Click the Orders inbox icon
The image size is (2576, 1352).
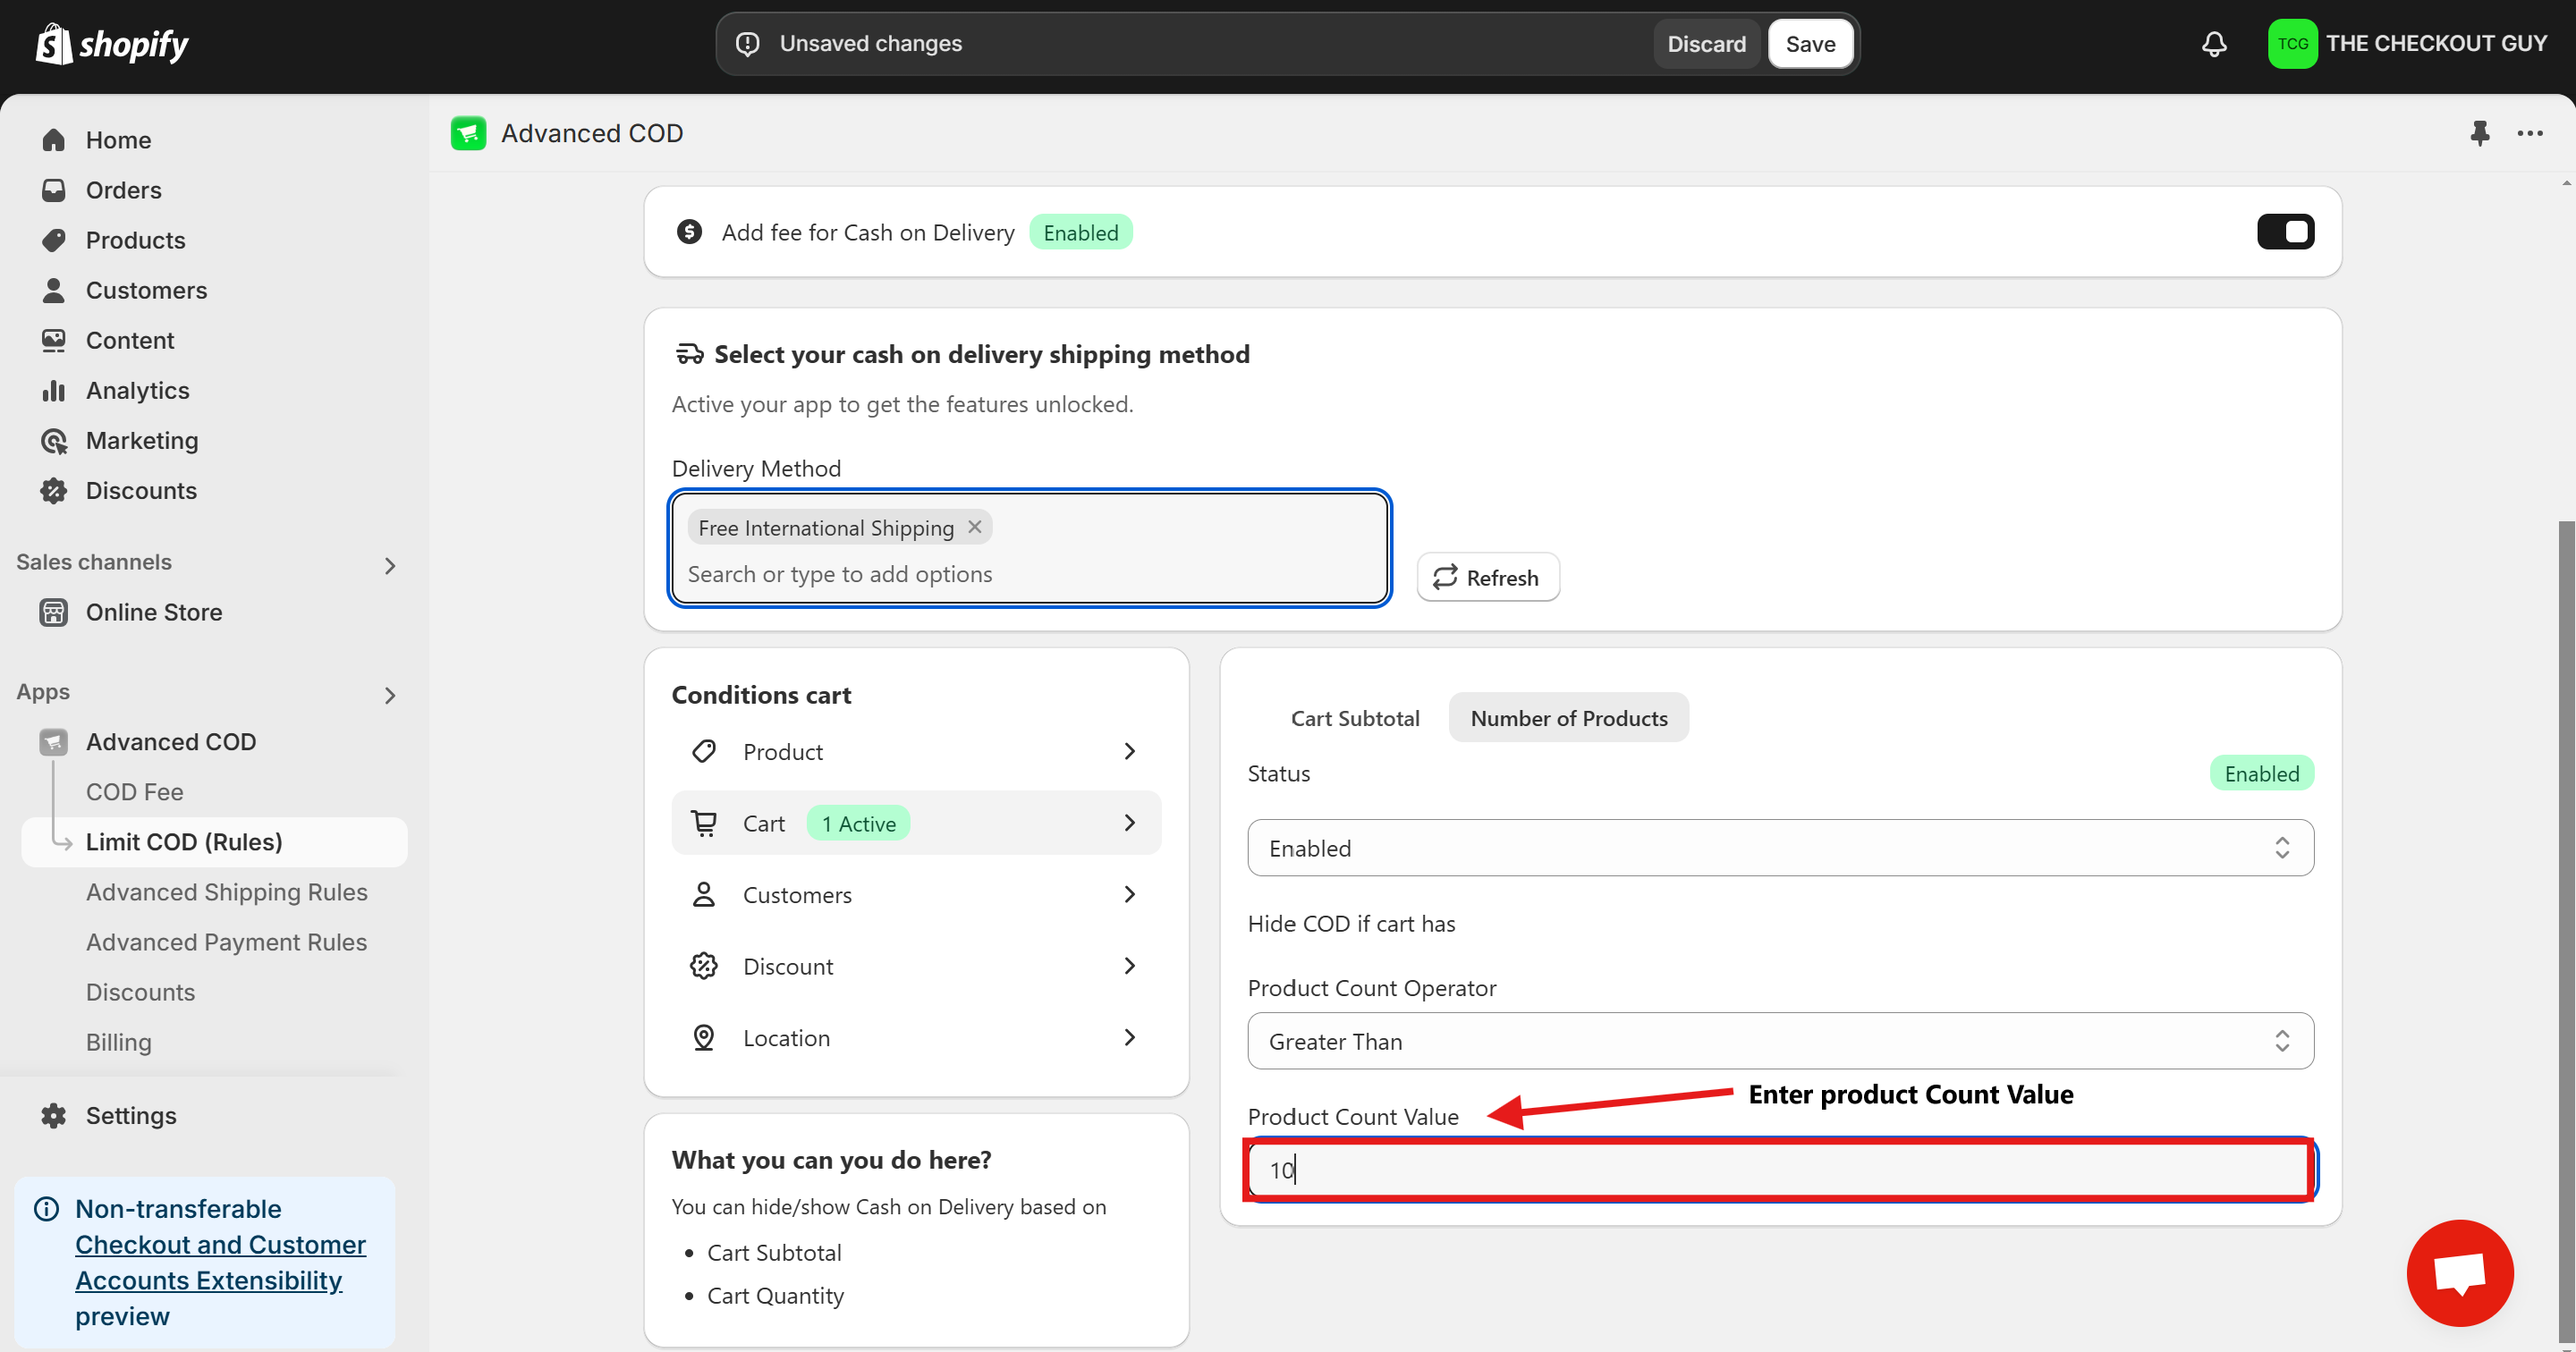coord(54,190)
